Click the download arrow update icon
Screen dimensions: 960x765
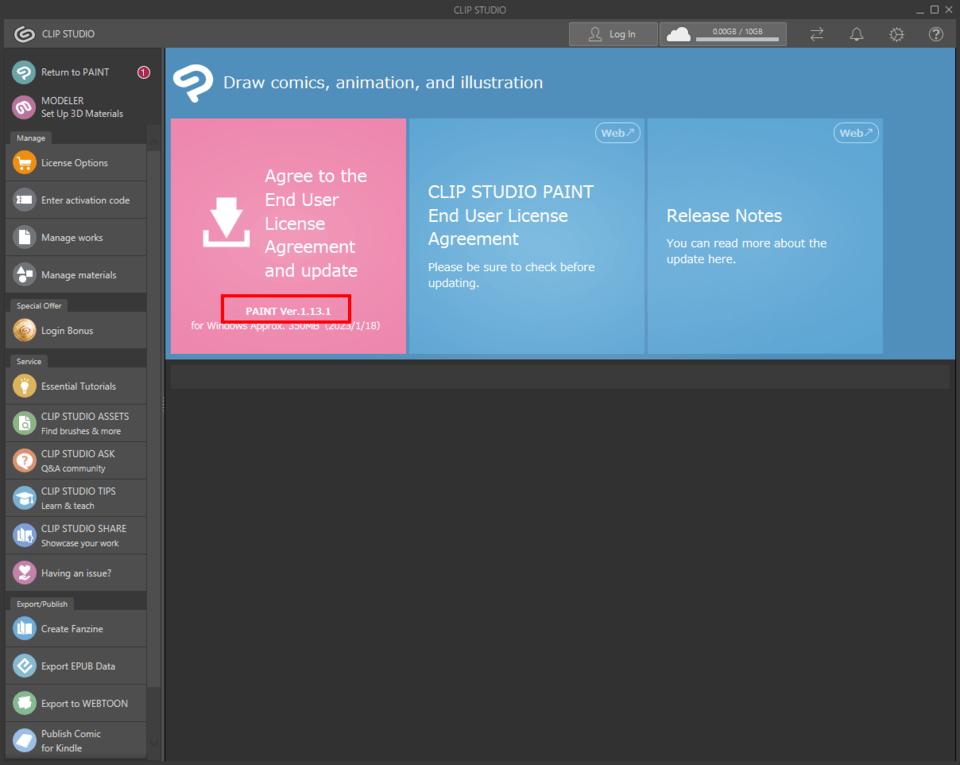[x=226, y=222]
